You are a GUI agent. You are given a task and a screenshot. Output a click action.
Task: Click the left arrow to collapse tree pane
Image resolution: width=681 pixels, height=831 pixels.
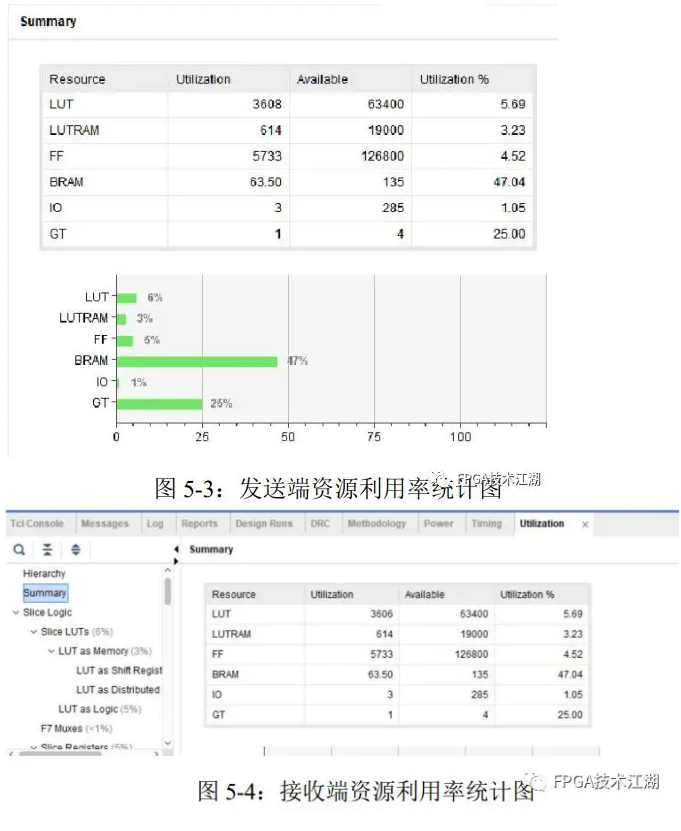coord(176,549)
